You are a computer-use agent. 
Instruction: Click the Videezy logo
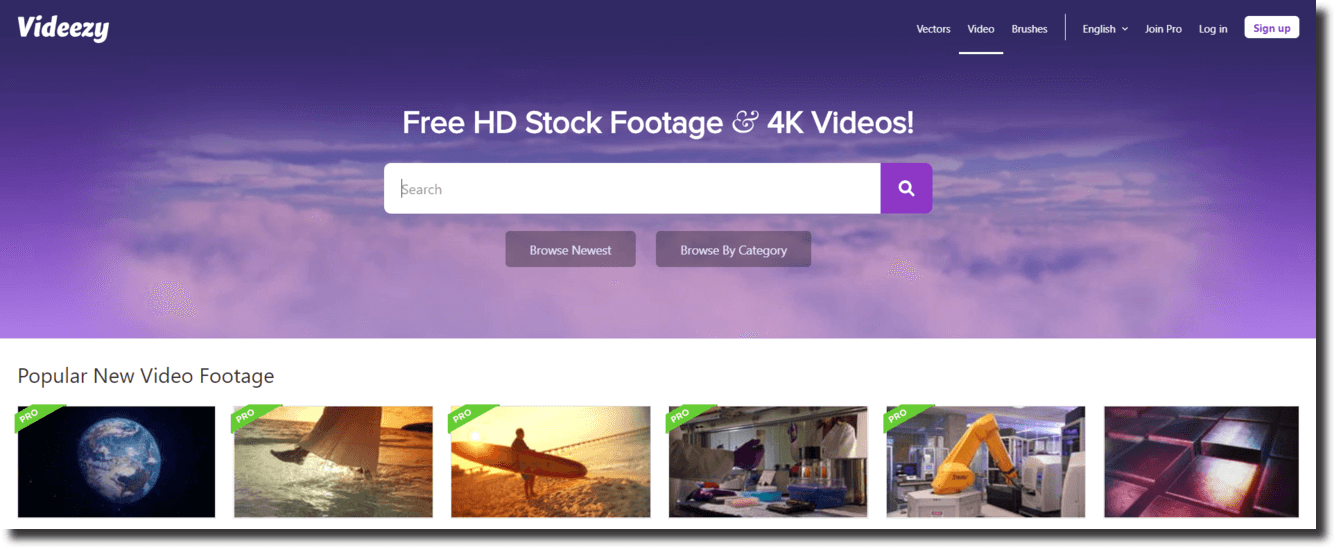(x=63, y=28)
